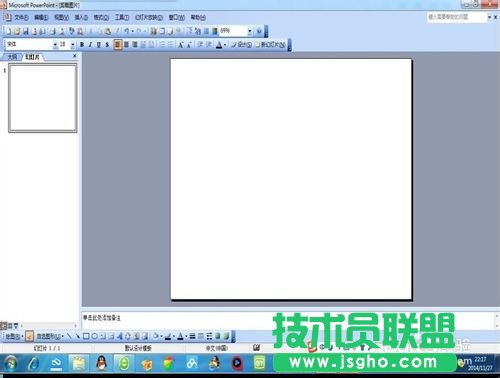The width and height of the screenshot is (500, 378).
Task: Click the Help question mark icon
Action: click(x=259, y=31)
